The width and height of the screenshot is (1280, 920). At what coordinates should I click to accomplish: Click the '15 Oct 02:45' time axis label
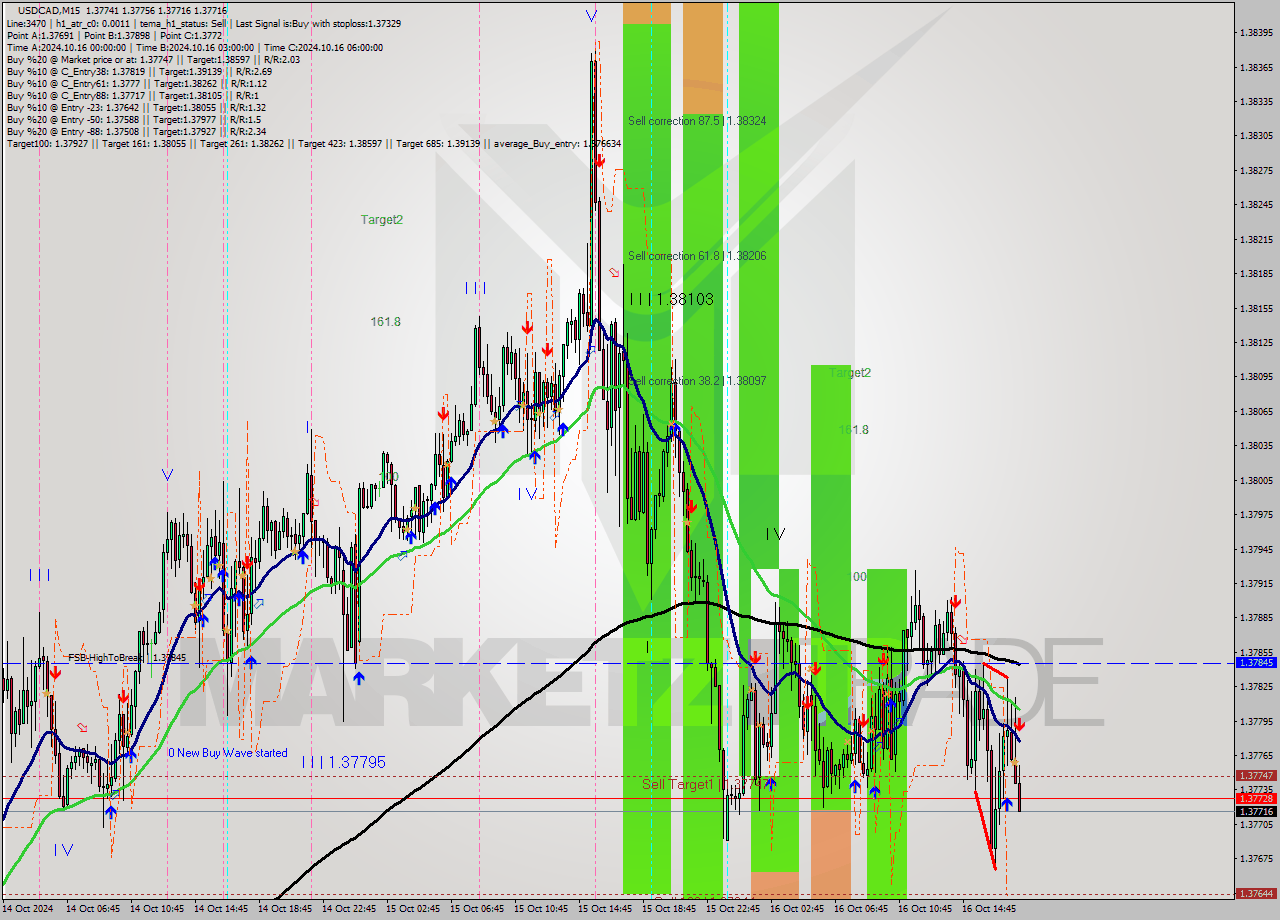coord(413,909)
